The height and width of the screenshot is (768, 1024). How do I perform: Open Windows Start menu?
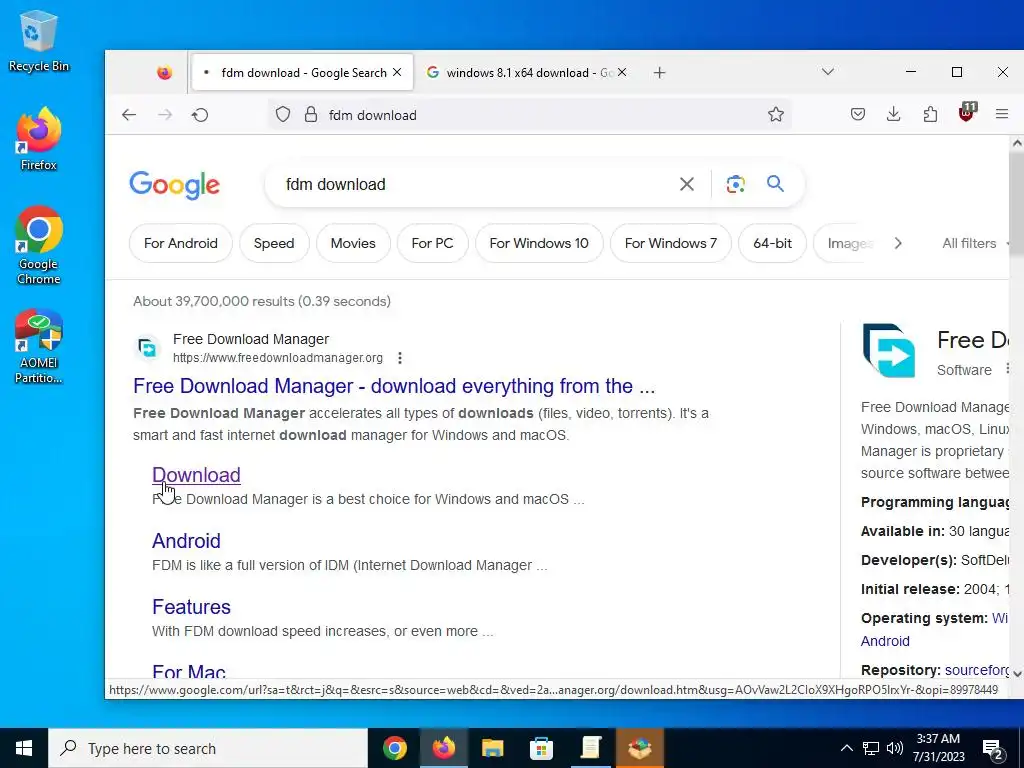click(24, 748)
